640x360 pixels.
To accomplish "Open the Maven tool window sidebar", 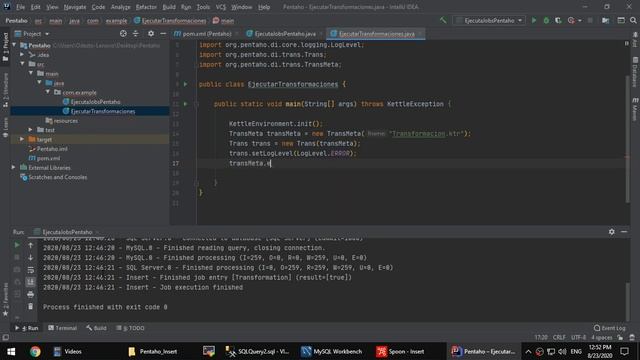I will pos(635,108).
